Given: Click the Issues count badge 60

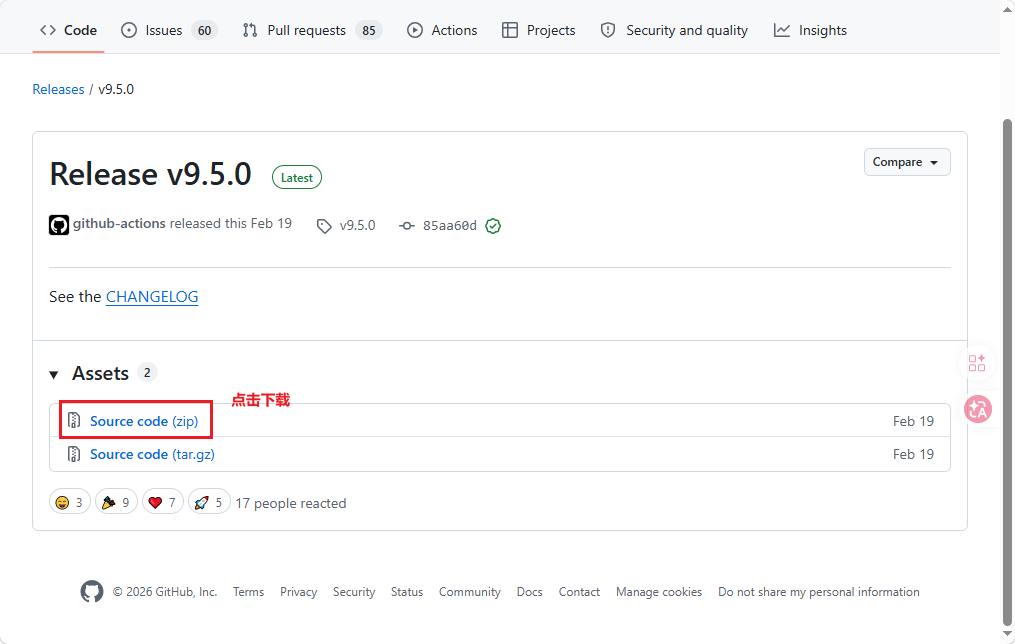Looking at the screenshot, I should point(205,30).
